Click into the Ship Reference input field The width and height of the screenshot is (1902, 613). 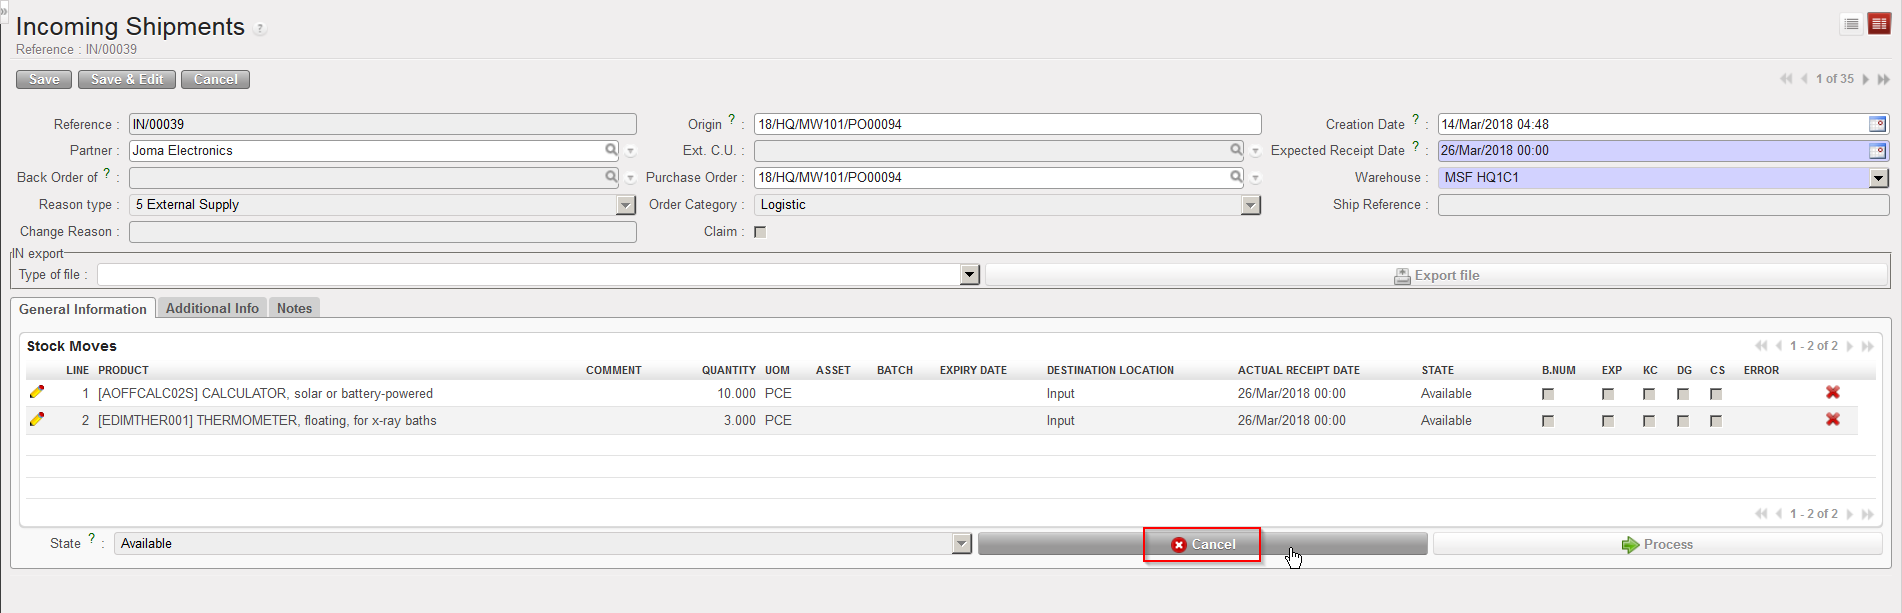tap(1662, 205)
